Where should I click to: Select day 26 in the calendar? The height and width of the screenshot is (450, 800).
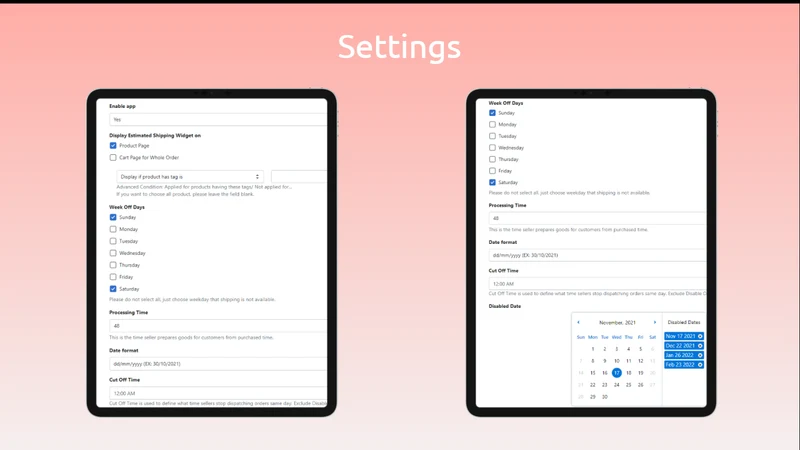click(x=640, y=385)
